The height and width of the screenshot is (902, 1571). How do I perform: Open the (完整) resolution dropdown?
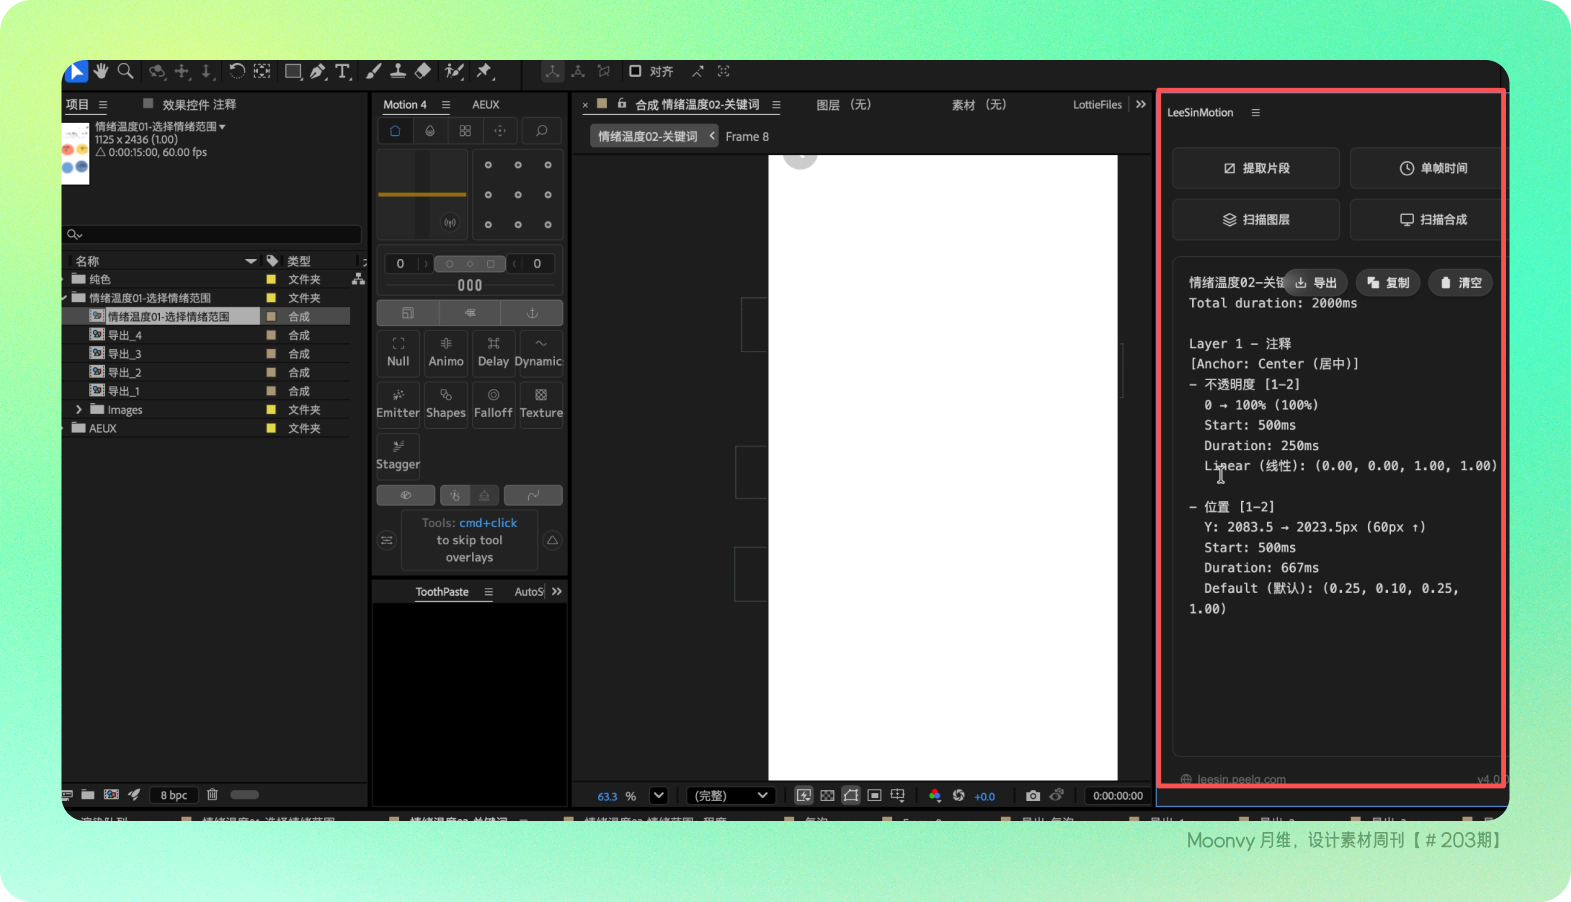[x=731, y=796]
